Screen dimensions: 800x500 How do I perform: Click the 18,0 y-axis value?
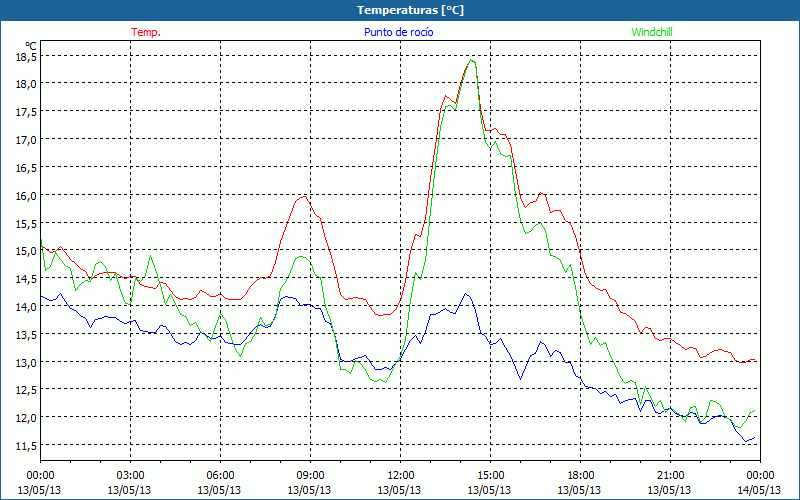click(25, 84)
